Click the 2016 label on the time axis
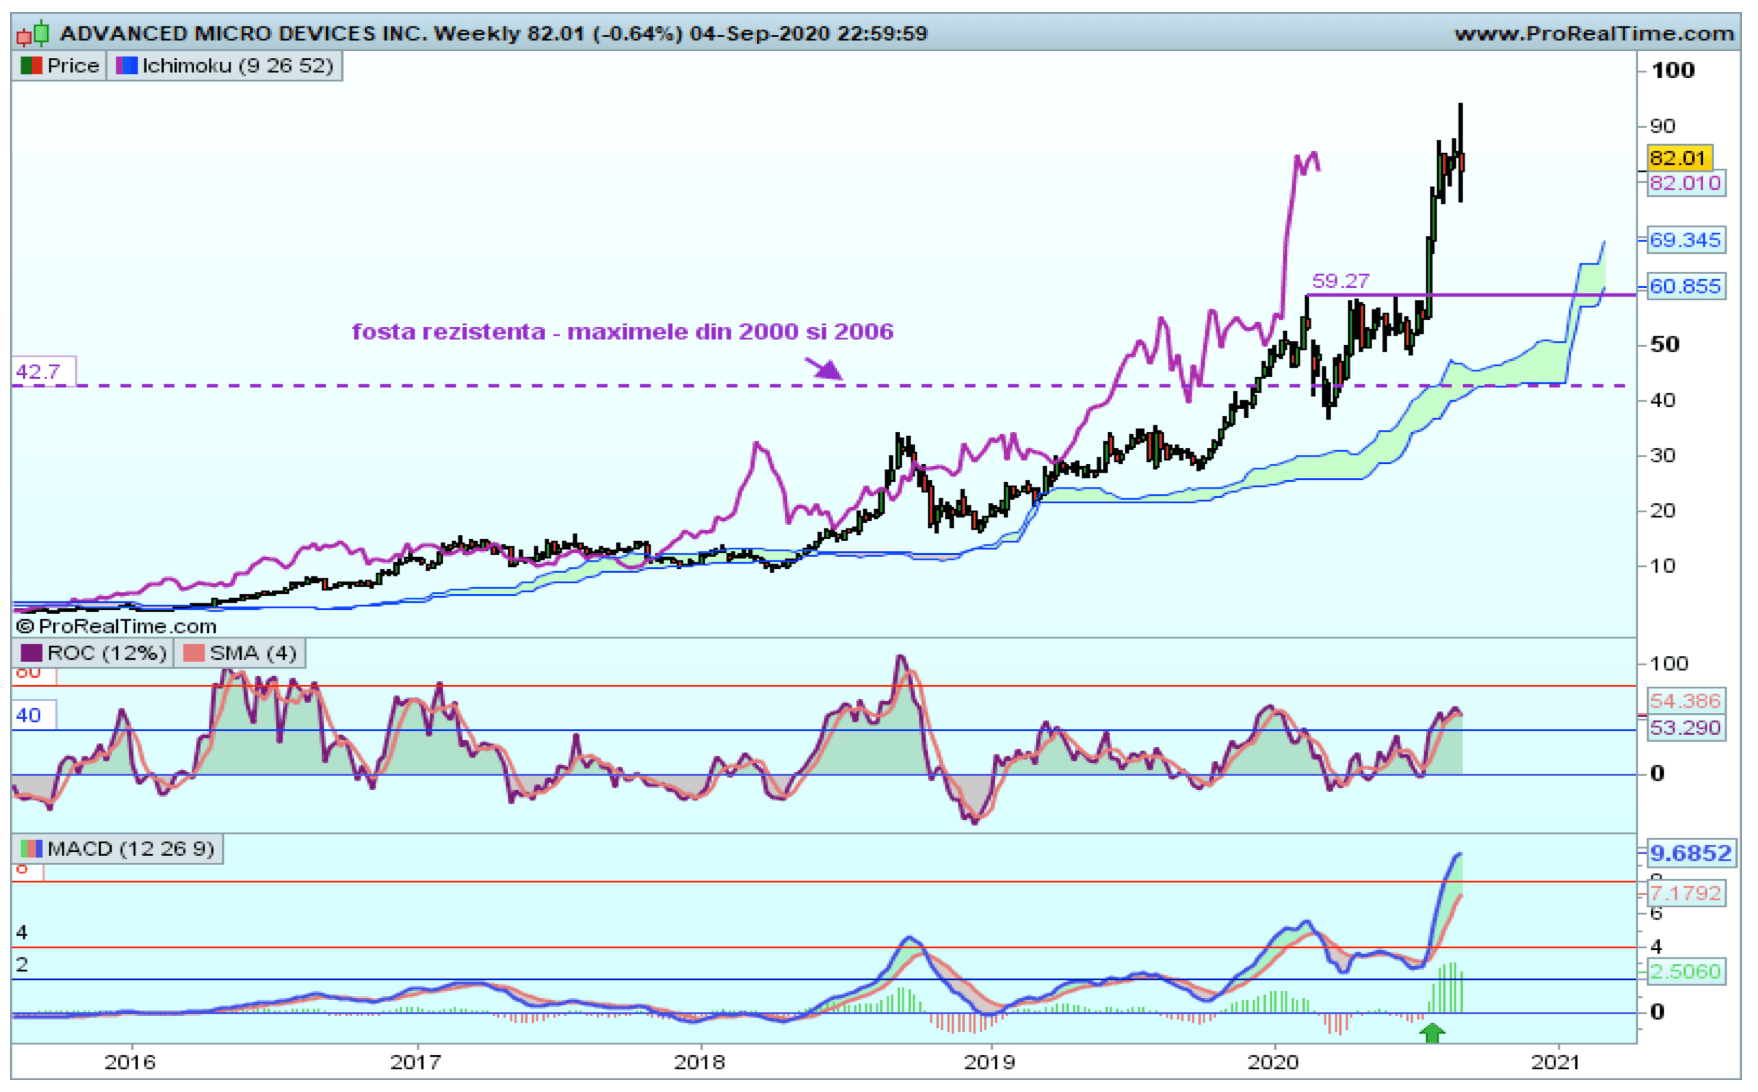 point(130,1062)
